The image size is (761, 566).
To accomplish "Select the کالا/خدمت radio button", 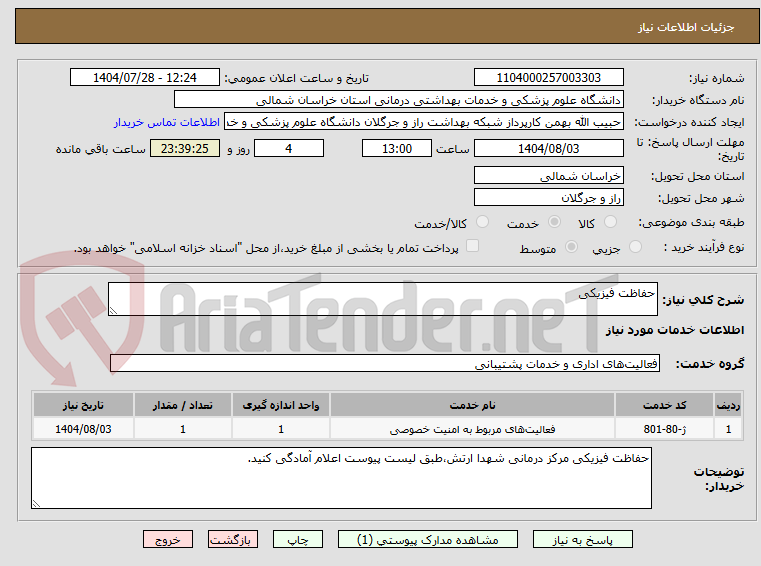I will pos(482,222).
